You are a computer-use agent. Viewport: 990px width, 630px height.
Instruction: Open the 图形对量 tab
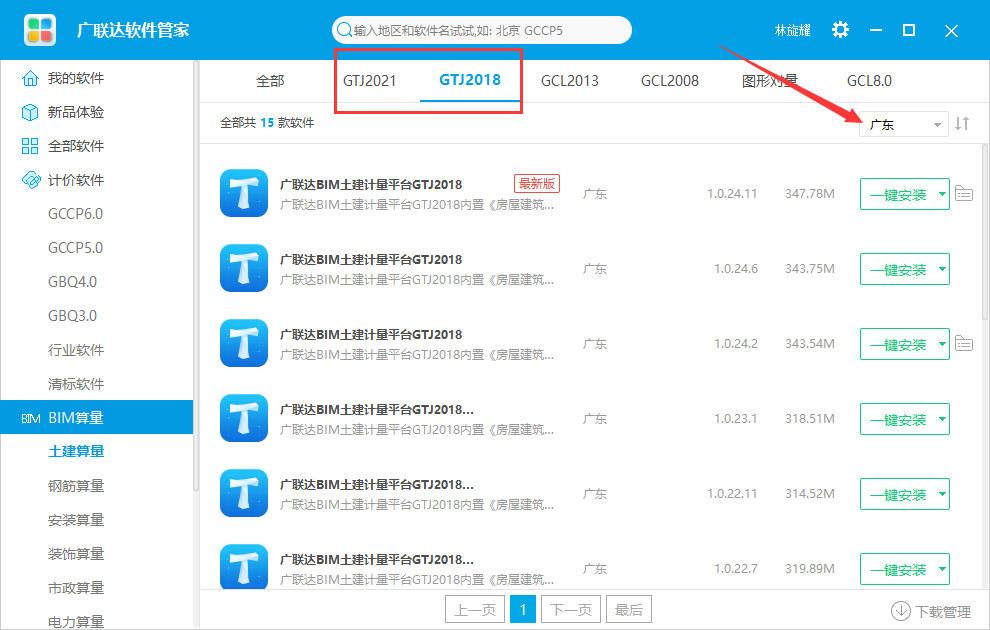pyautogui.click(x=770, y=81)
